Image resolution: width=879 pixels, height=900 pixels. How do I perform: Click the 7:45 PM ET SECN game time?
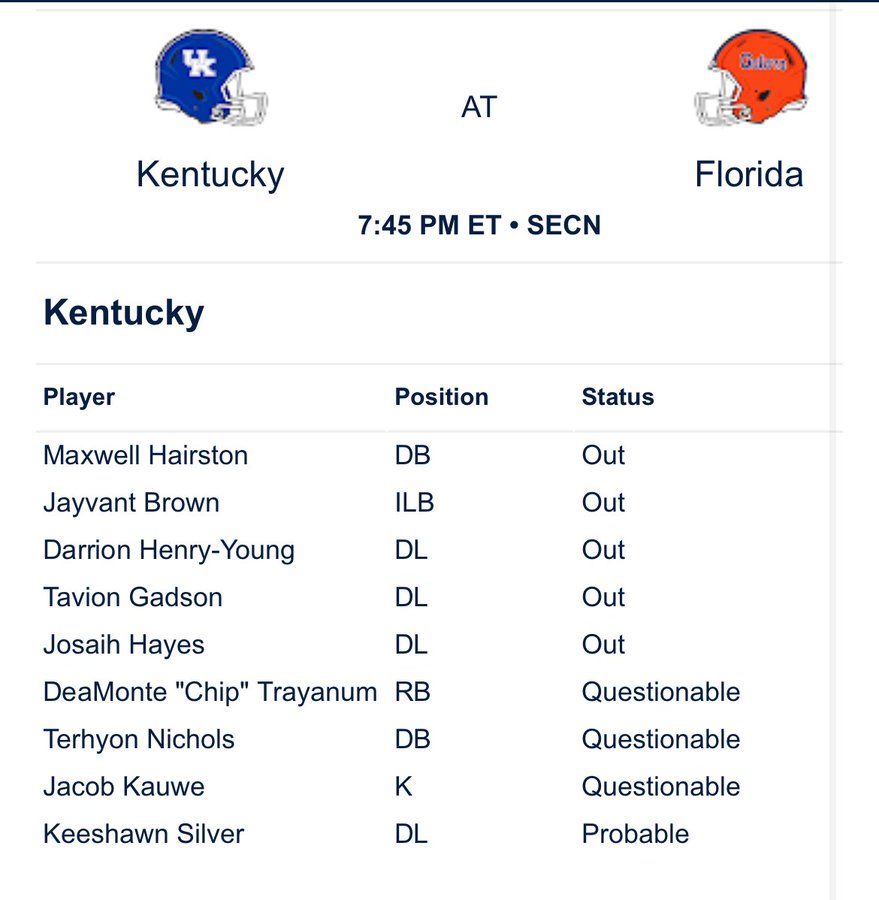[x=479, y=225]
